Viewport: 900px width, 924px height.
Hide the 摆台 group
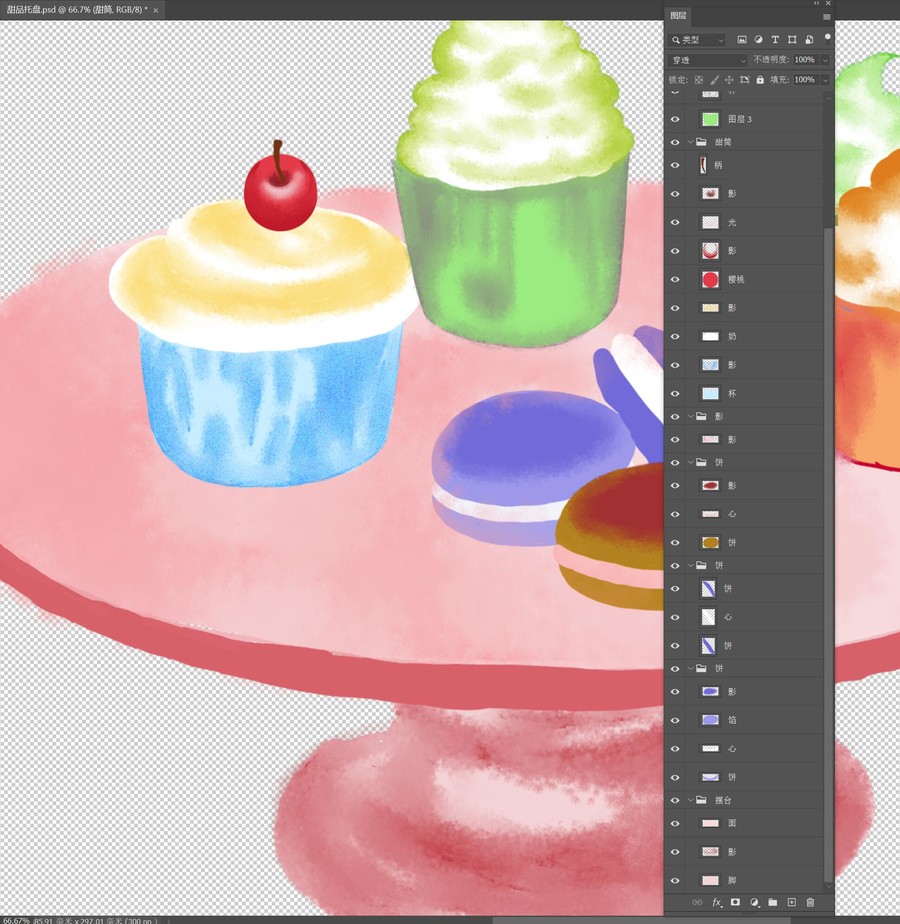coord(675,800)
